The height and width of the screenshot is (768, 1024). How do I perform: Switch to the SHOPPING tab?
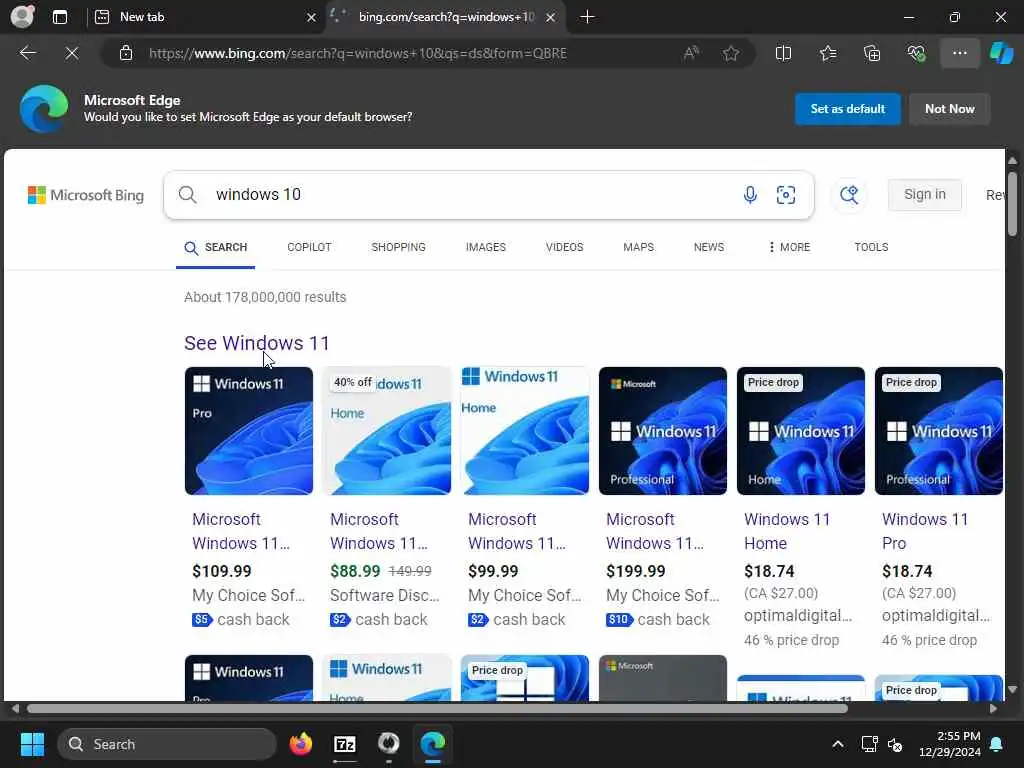point(398,247)
